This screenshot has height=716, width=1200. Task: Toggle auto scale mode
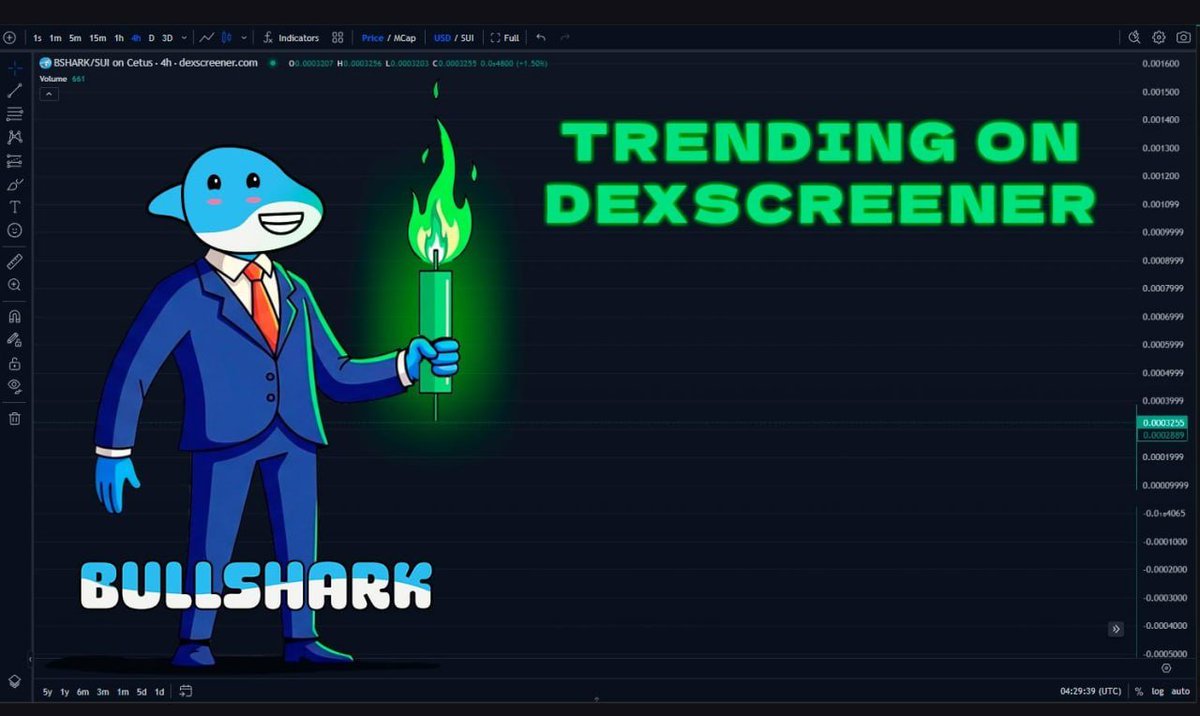pos(1181,692)
